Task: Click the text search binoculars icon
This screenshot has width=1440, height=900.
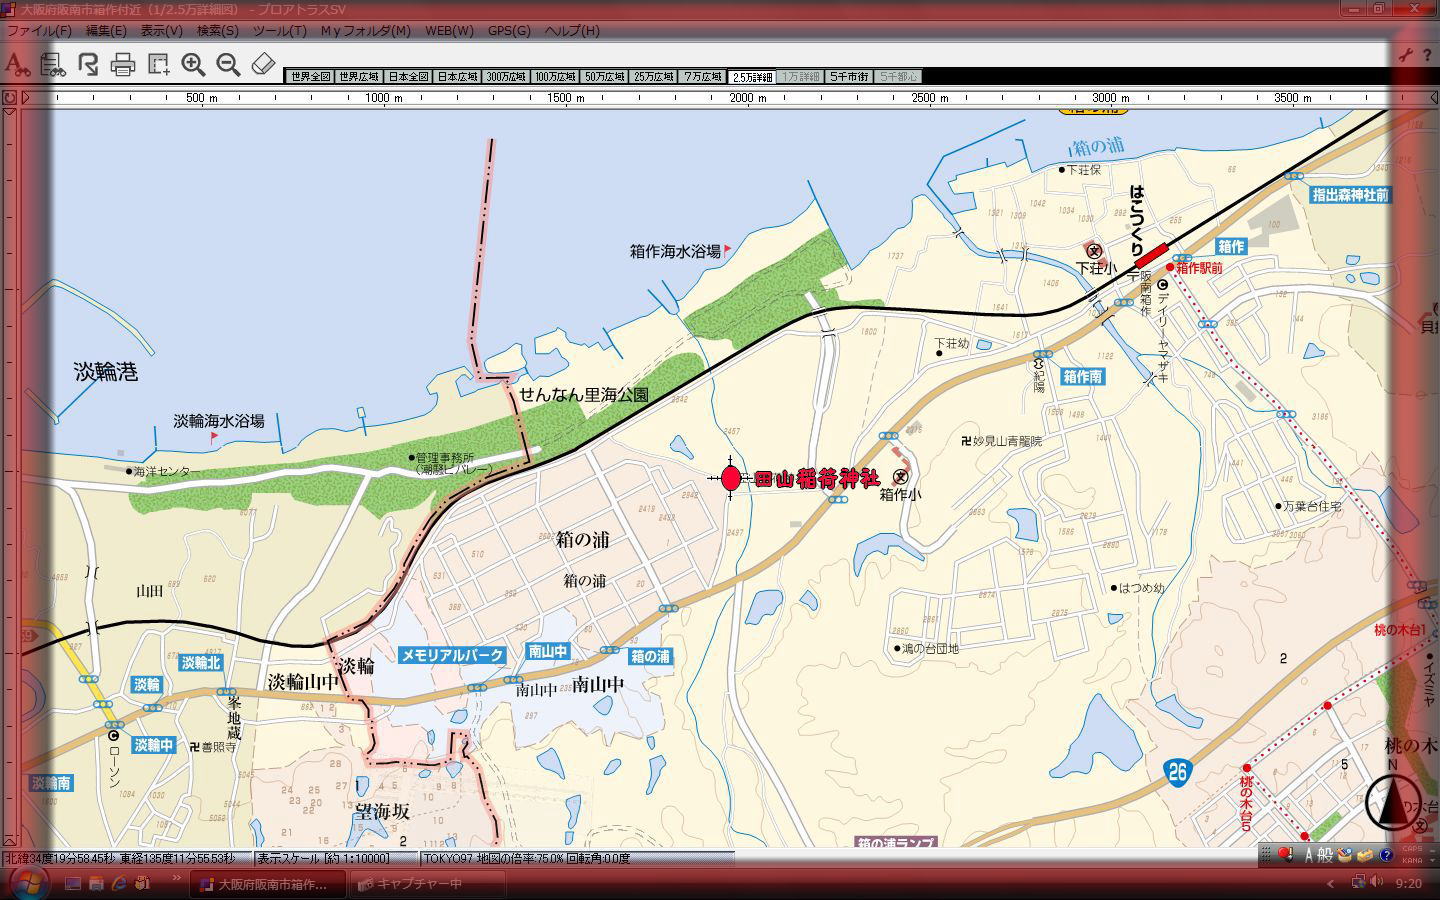Action: point(16,65)
